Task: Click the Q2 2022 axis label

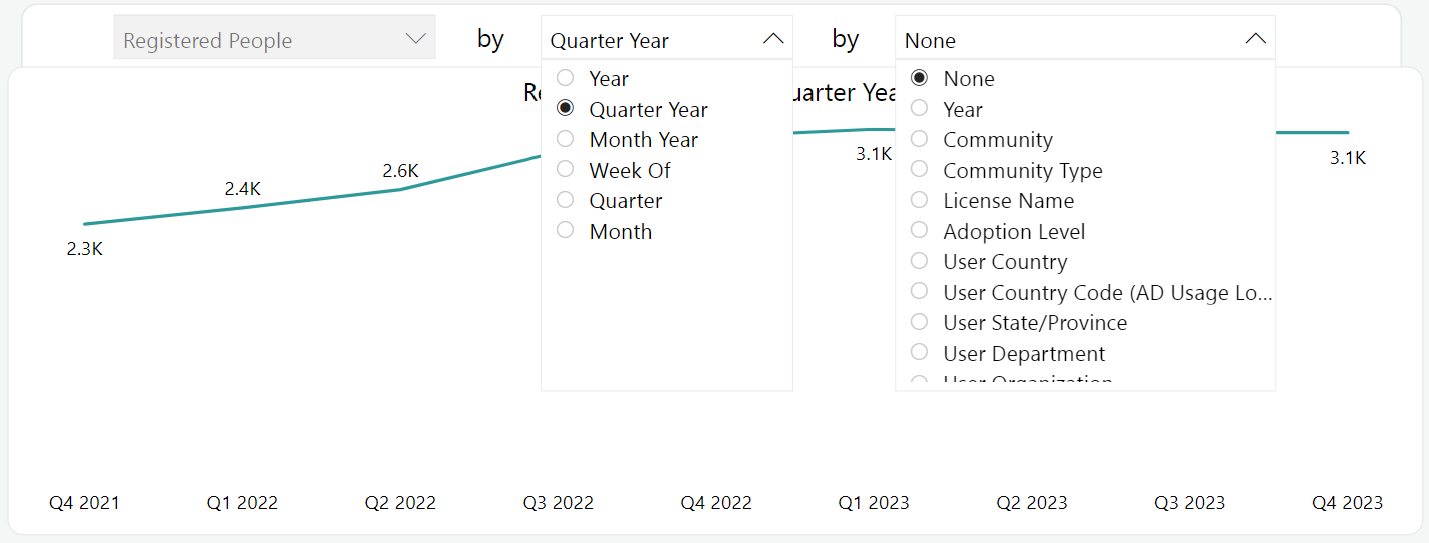Action: pyautogui.click(x=400, y=503)
